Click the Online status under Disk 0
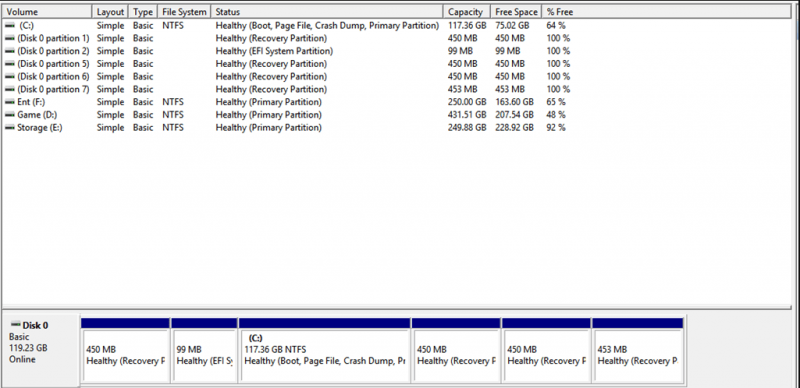 (22, 359)
